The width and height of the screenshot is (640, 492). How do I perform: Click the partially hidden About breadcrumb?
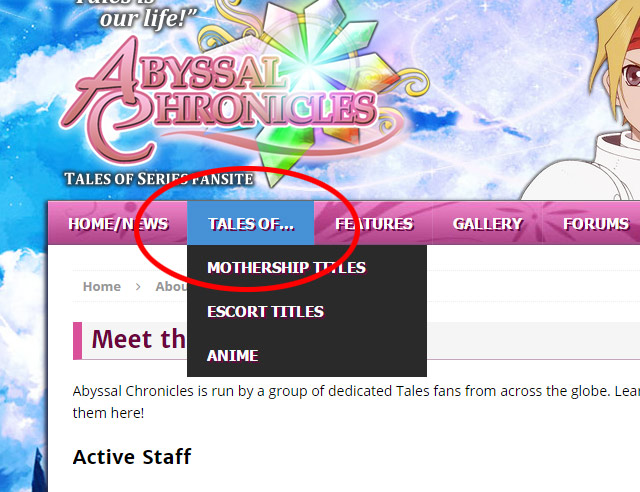coord(171,287)
